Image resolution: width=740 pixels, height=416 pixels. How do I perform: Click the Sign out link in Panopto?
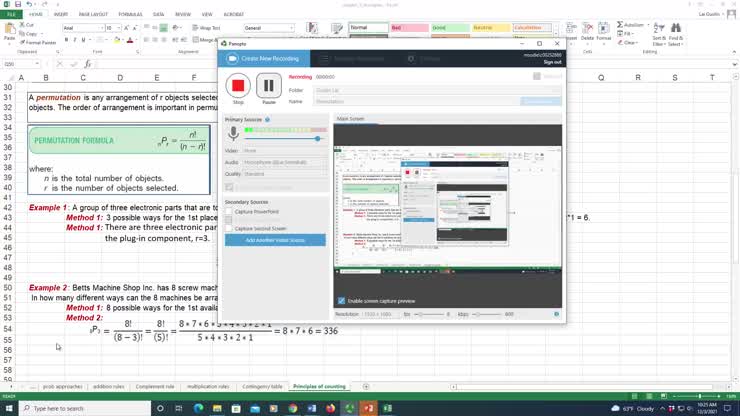[551, 62]
